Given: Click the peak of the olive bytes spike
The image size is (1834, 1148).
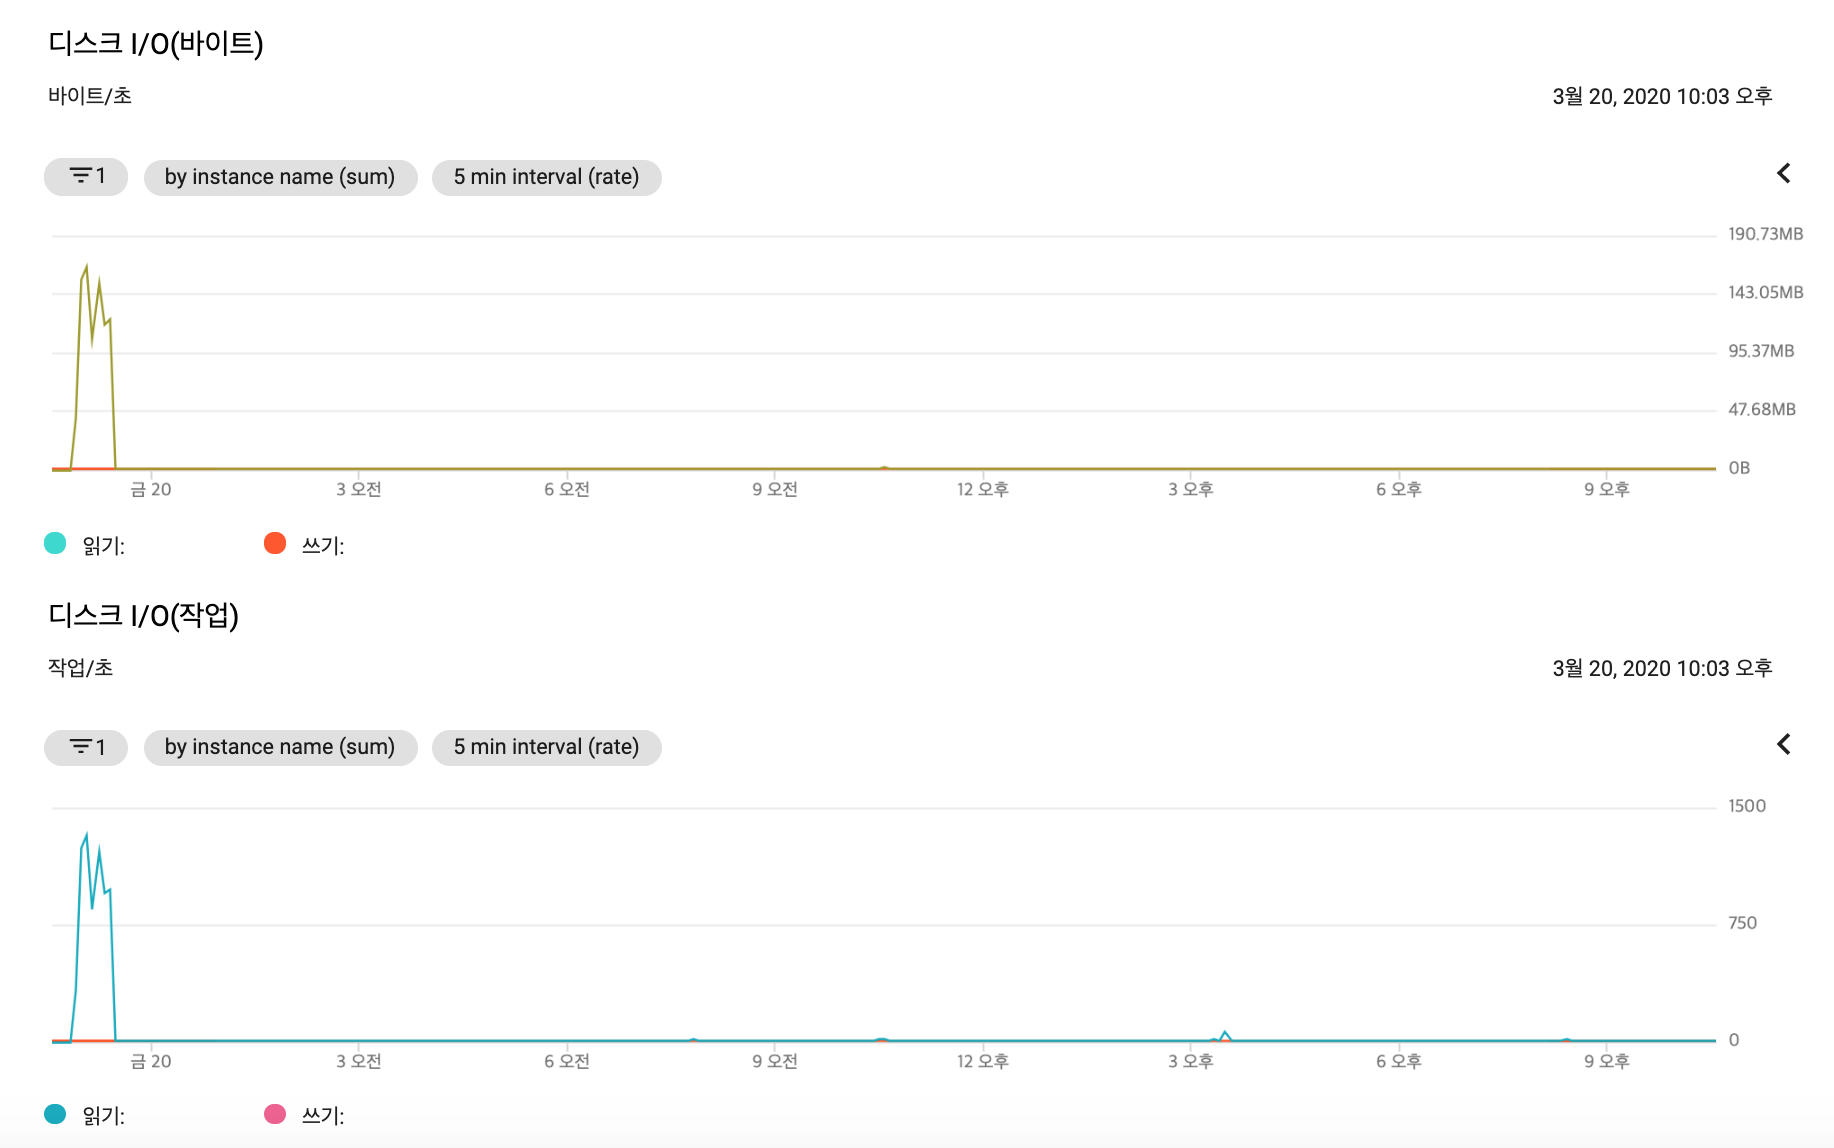Looking at the screenshot, I should [86, 266].
